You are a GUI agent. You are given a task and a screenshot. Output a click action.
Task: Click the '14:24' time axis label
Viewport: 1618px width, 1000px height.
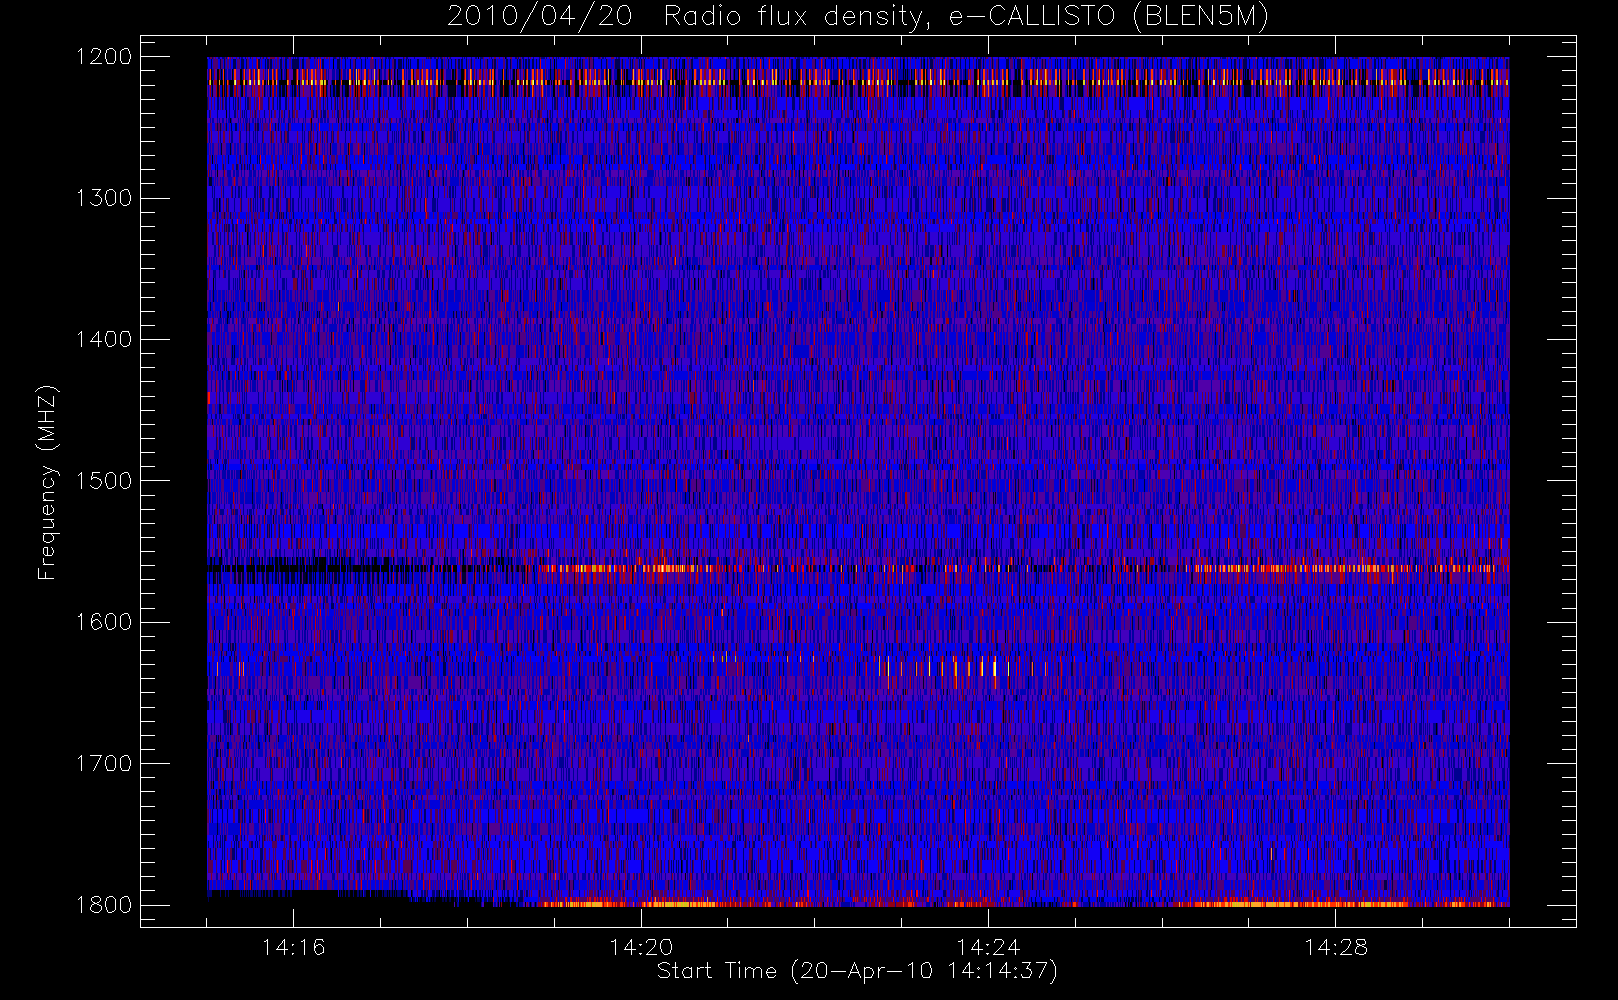[x=988, y=947]
